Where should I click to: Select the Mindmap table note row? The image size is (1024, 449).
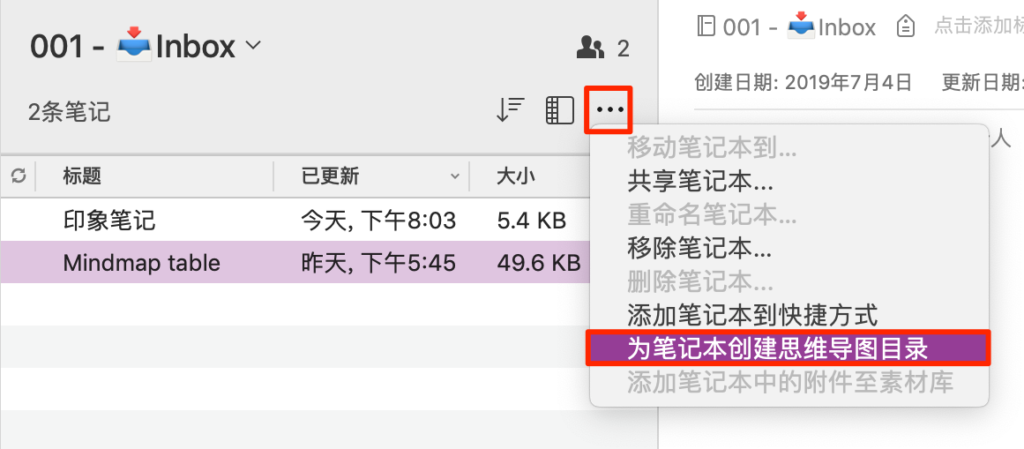[295, 262]
